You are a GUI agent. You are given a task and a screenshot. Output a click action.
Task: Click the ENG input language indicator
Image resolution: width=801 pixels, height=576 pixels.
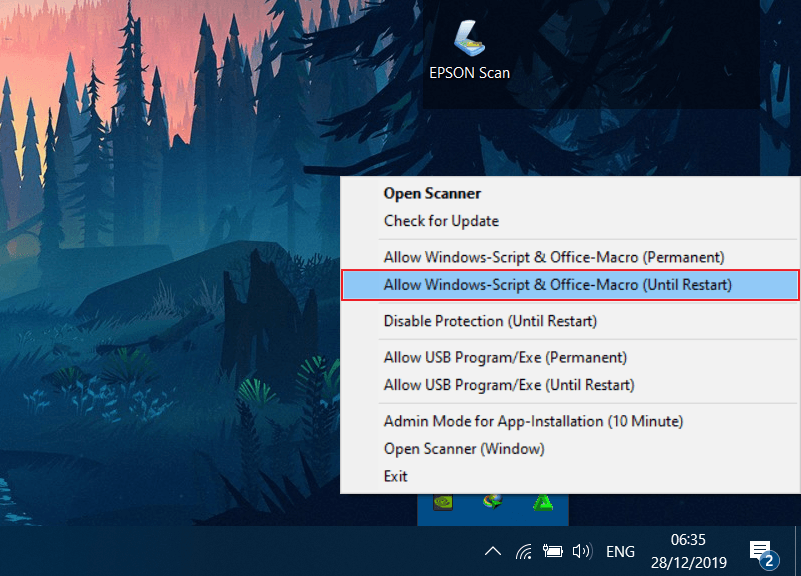click(620, 551)
